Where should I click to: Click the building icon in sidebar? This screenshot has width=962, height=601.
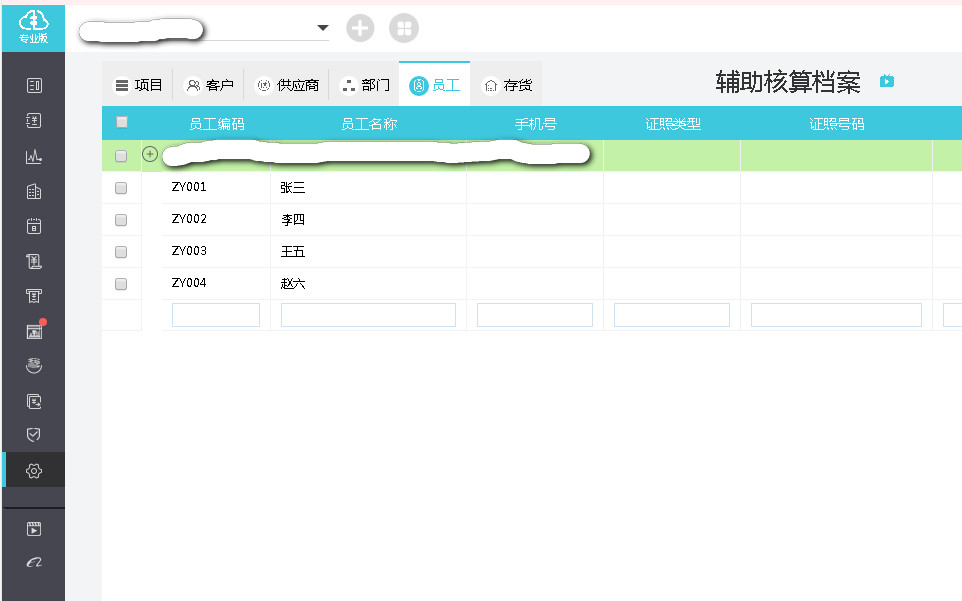[x=34, y=191]
